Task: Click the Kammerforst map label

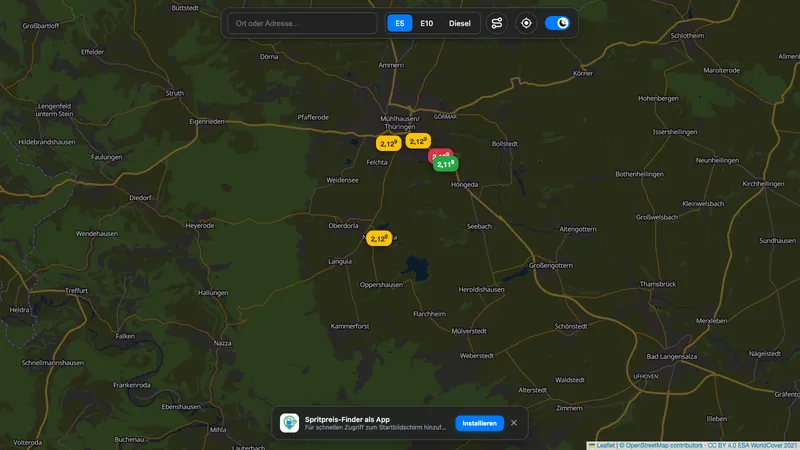Action: (350, 326)
